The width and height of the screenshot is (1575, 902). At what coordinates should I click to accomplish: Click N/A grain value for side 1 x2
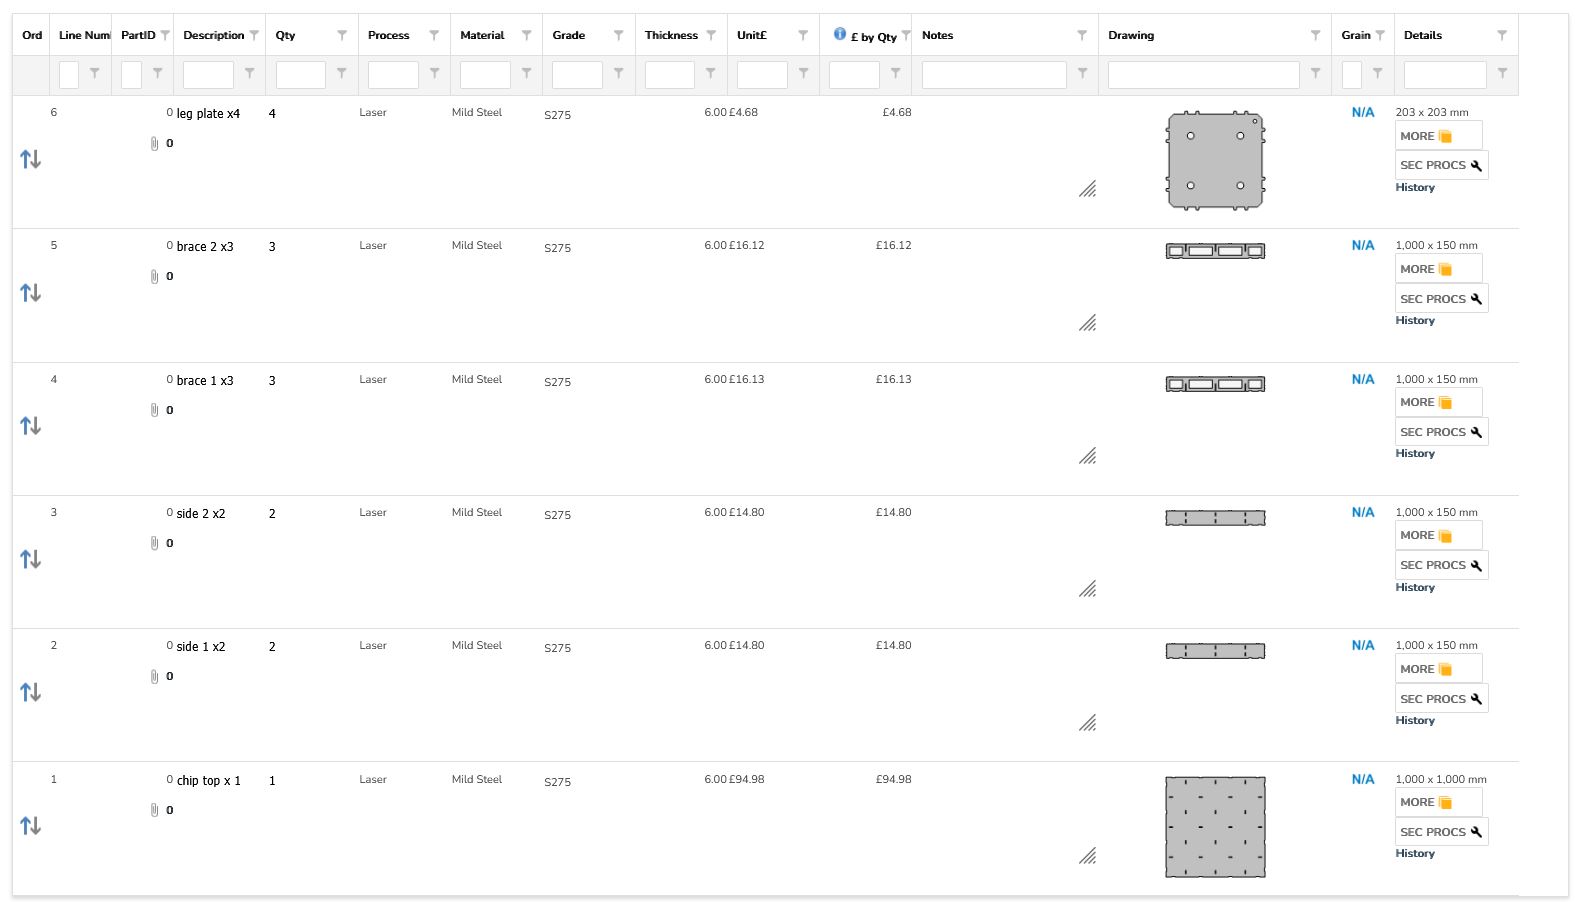pyautogui.click(x=1362, y=646)
